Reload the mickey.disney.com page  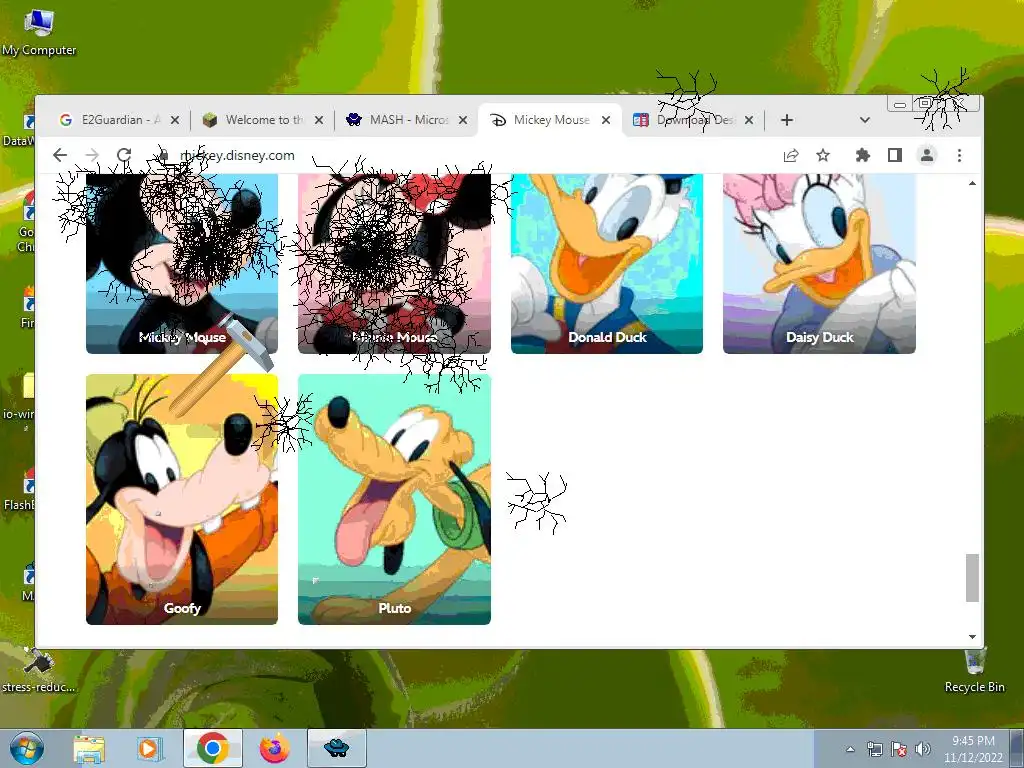pyautogui.click(x=124, y=155)
